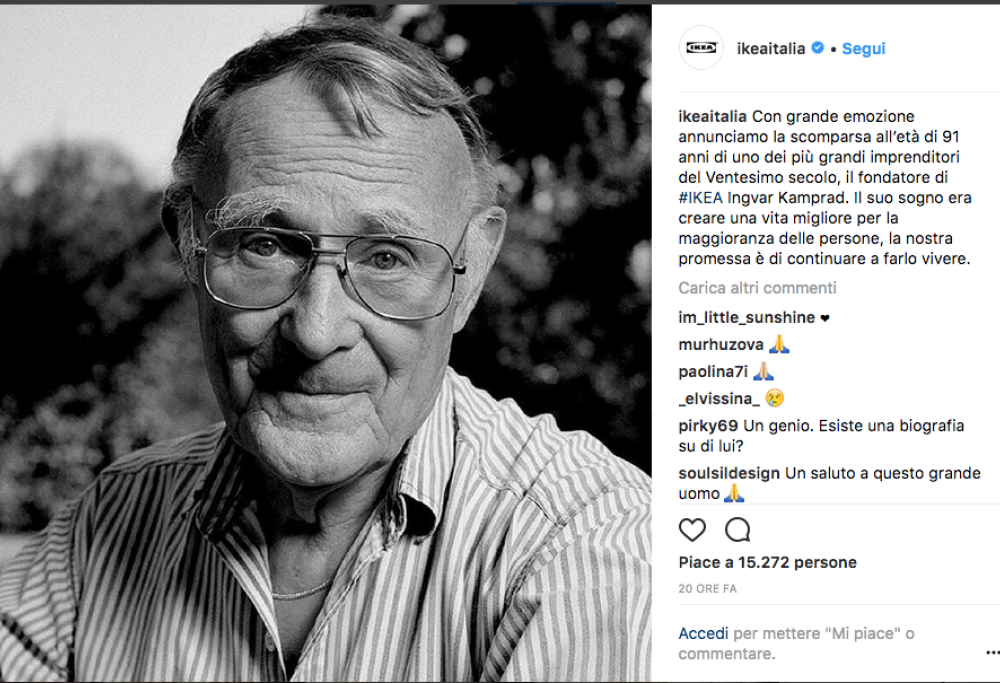Click the blue verified badge
The image size is (1000, 683).
(x=817, y=48)
